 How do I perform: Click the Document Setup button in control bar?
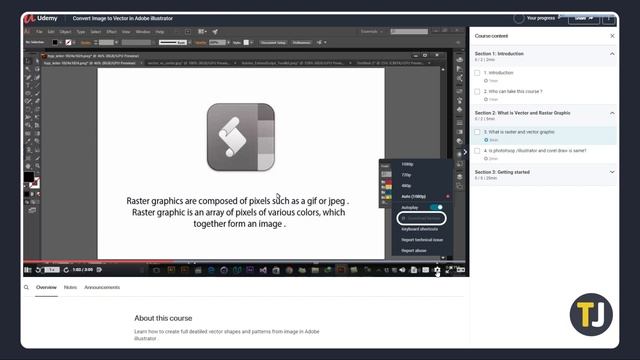pyautogui.click(x=273, y=42)
